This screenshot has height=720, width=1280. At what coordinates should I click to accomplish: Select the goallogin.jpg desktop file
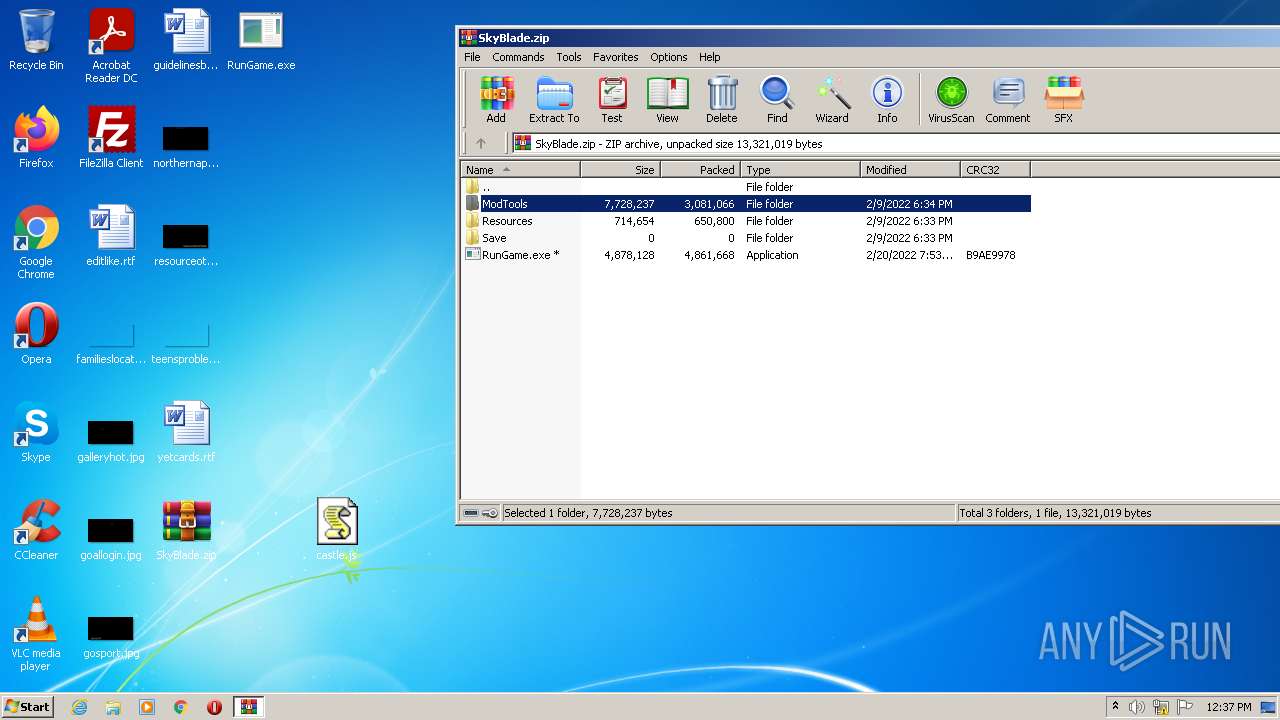pyautogui.click(x=111, y=538)
